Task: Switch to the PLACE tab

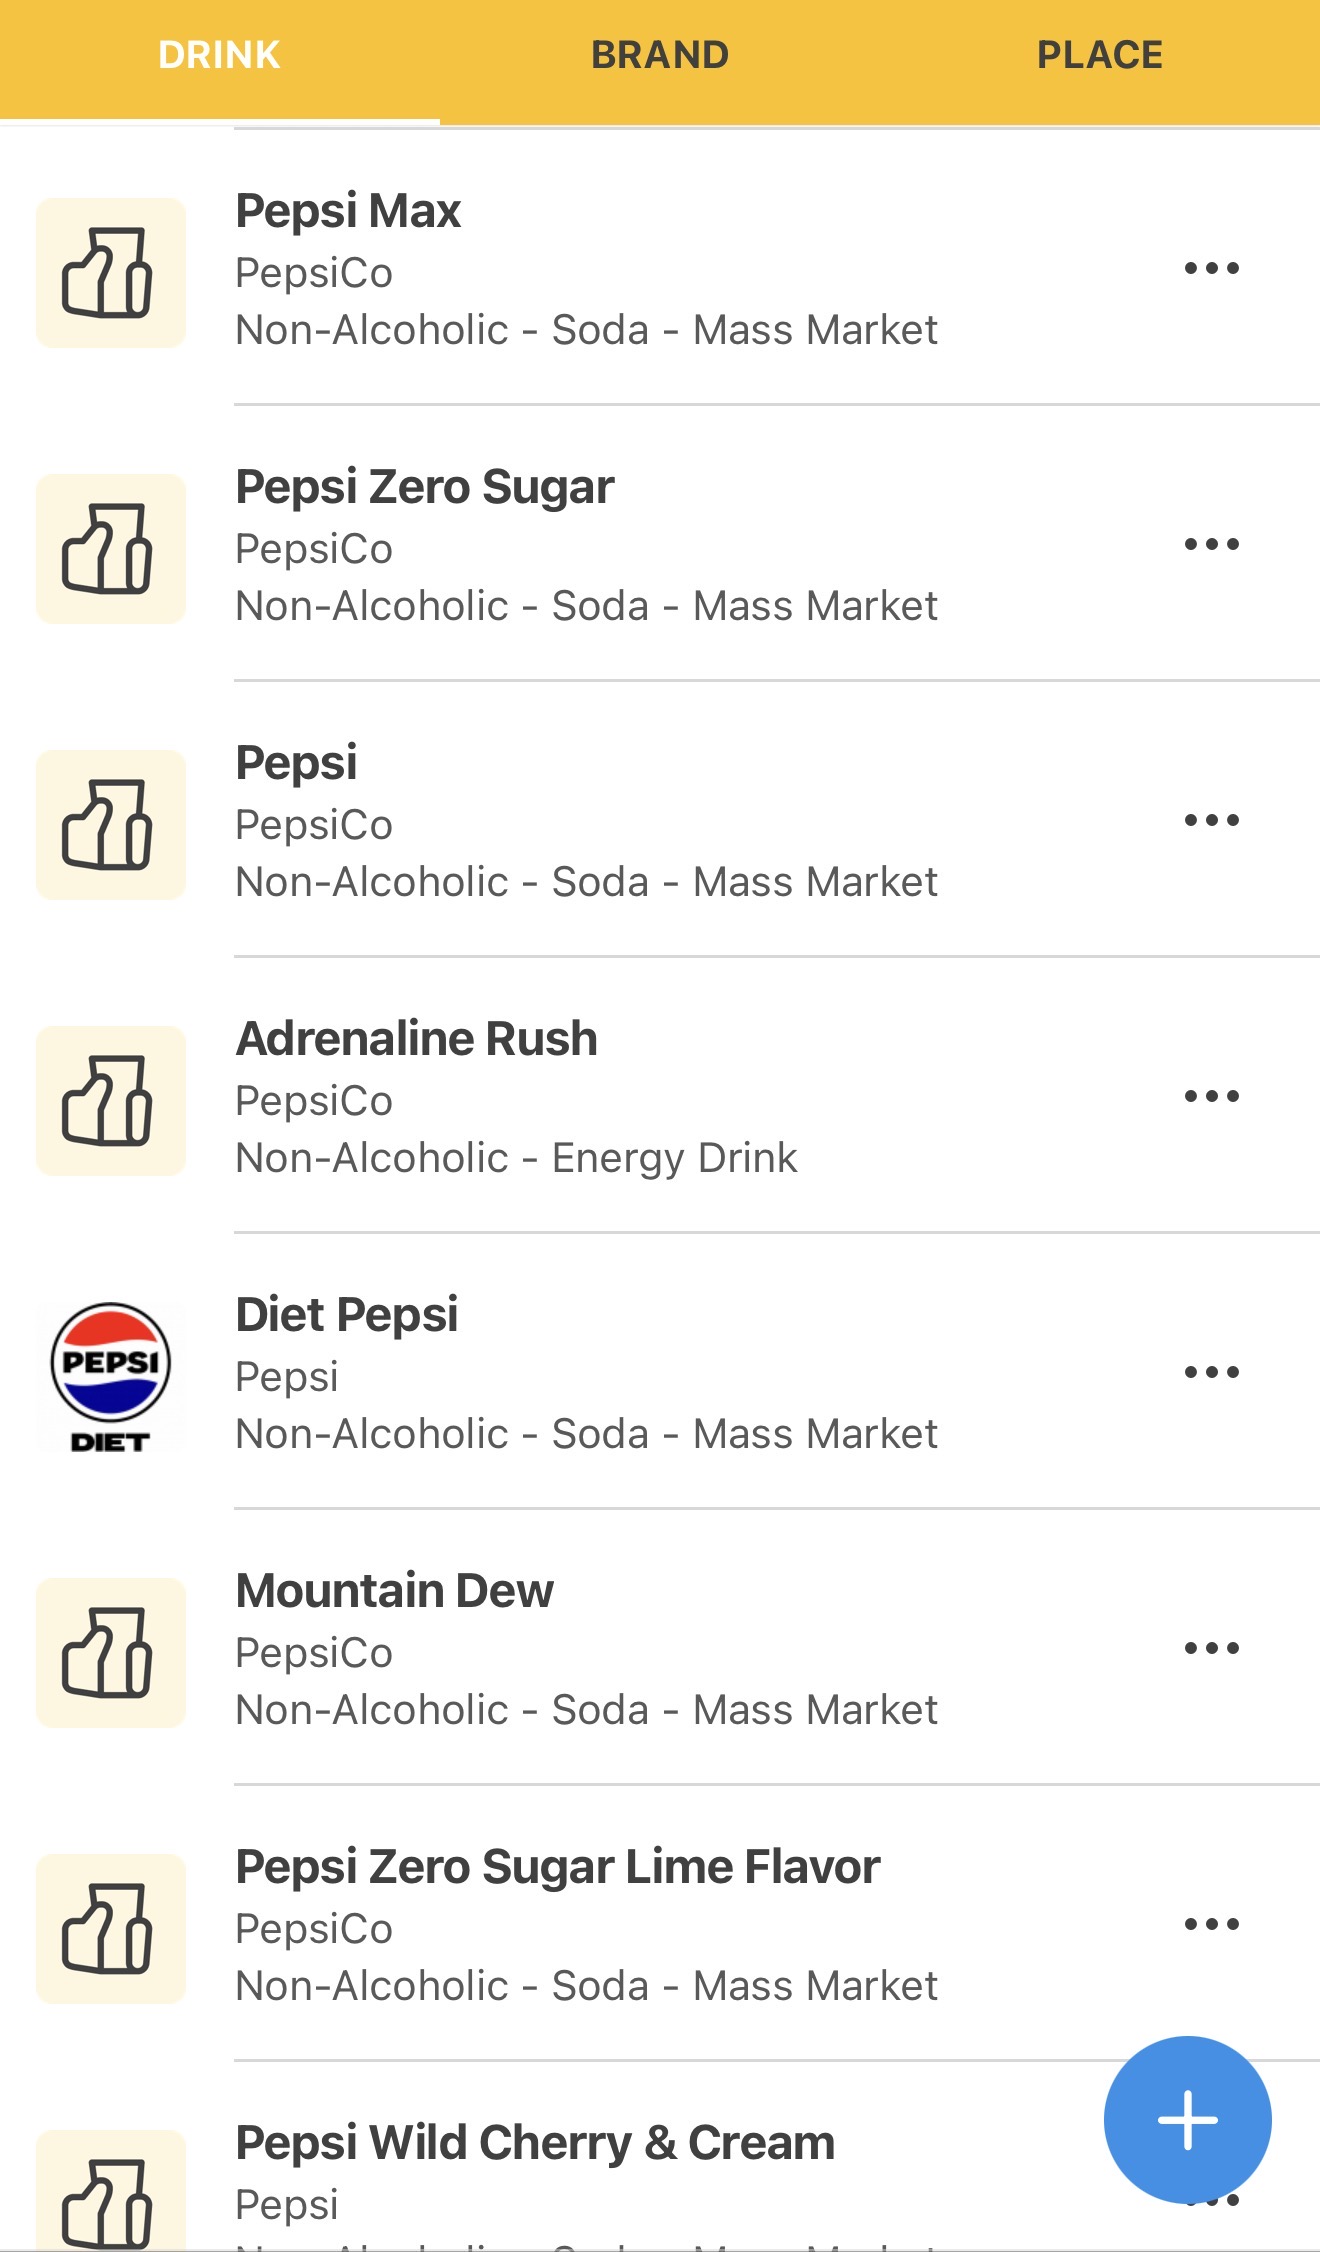Action: click(x=1099, y=55)
